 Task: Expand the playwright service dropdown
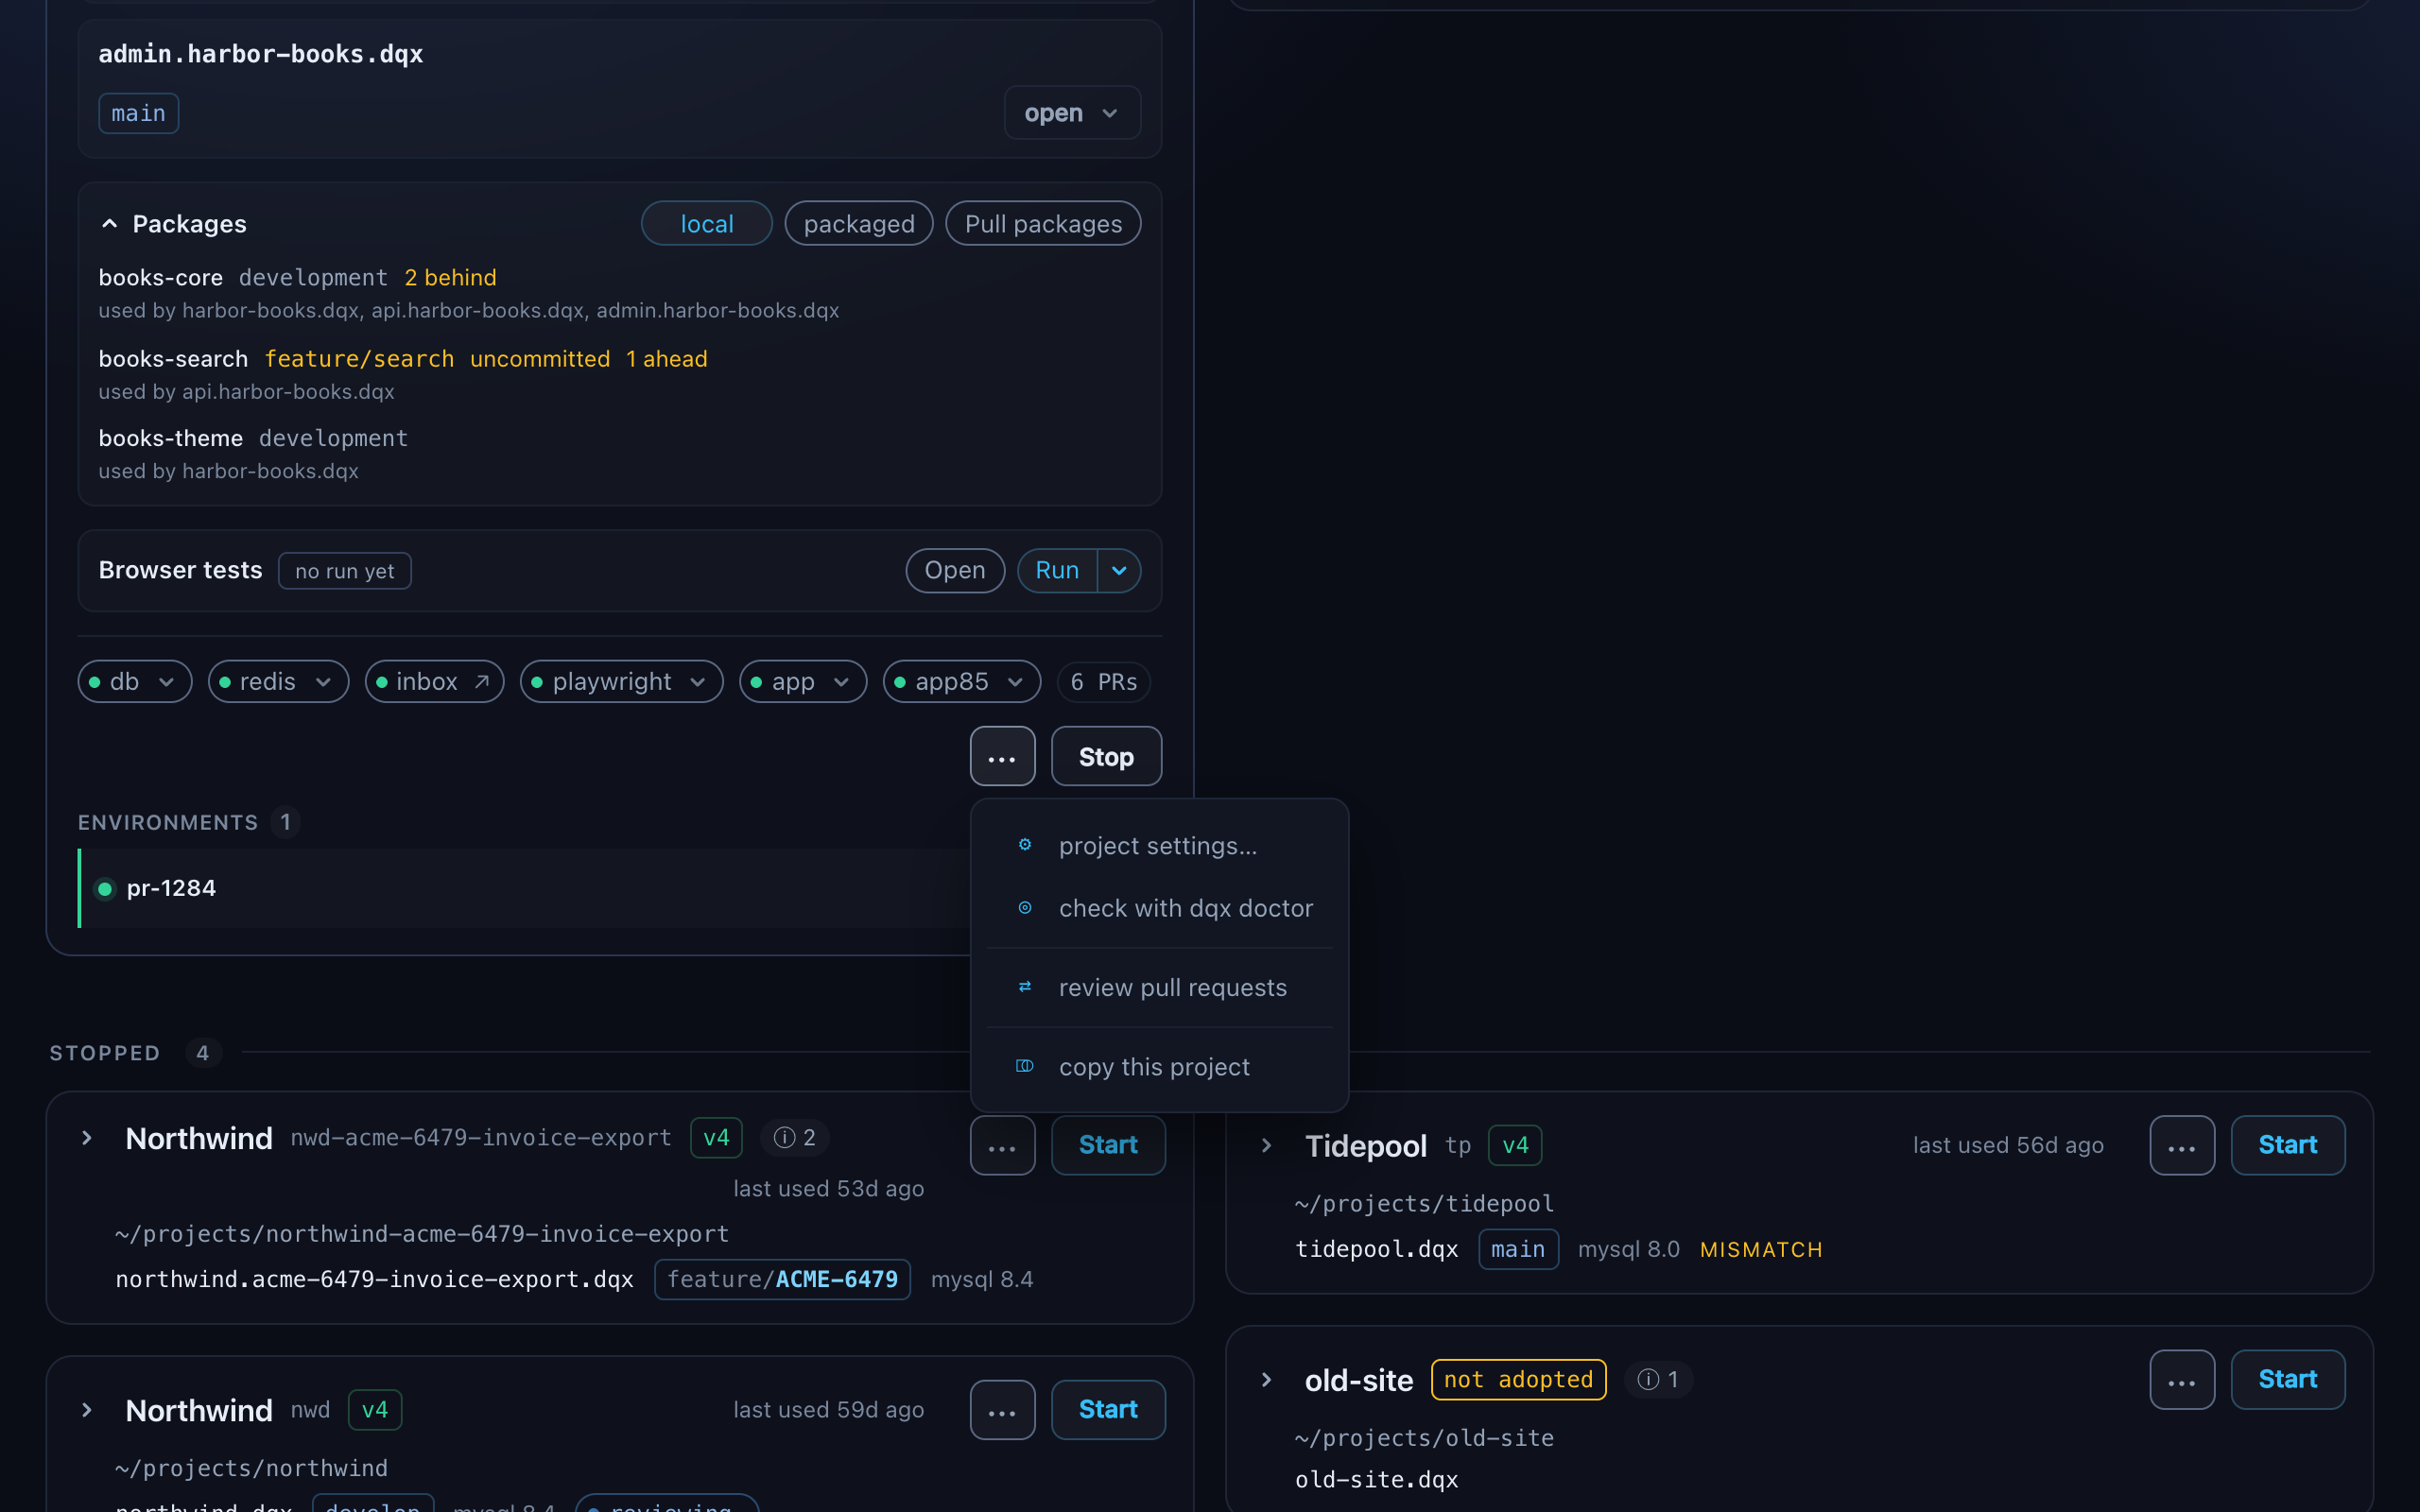[x=621, y=682]
